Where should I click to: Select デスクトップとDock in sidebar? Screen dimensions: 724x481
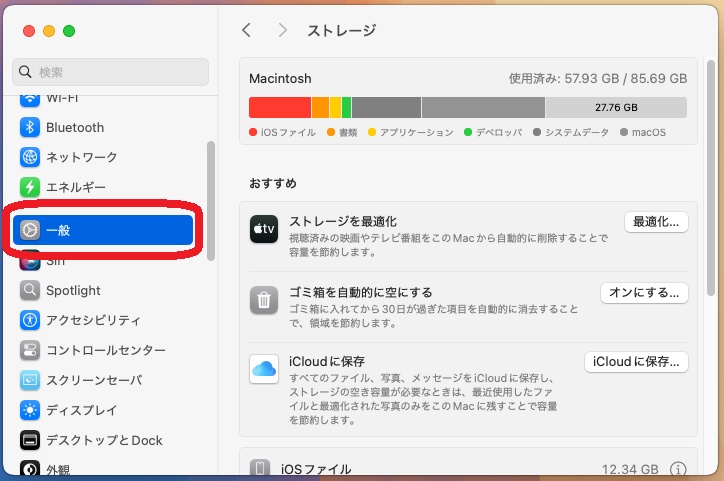pyautogui.click(x=103, y=440)
